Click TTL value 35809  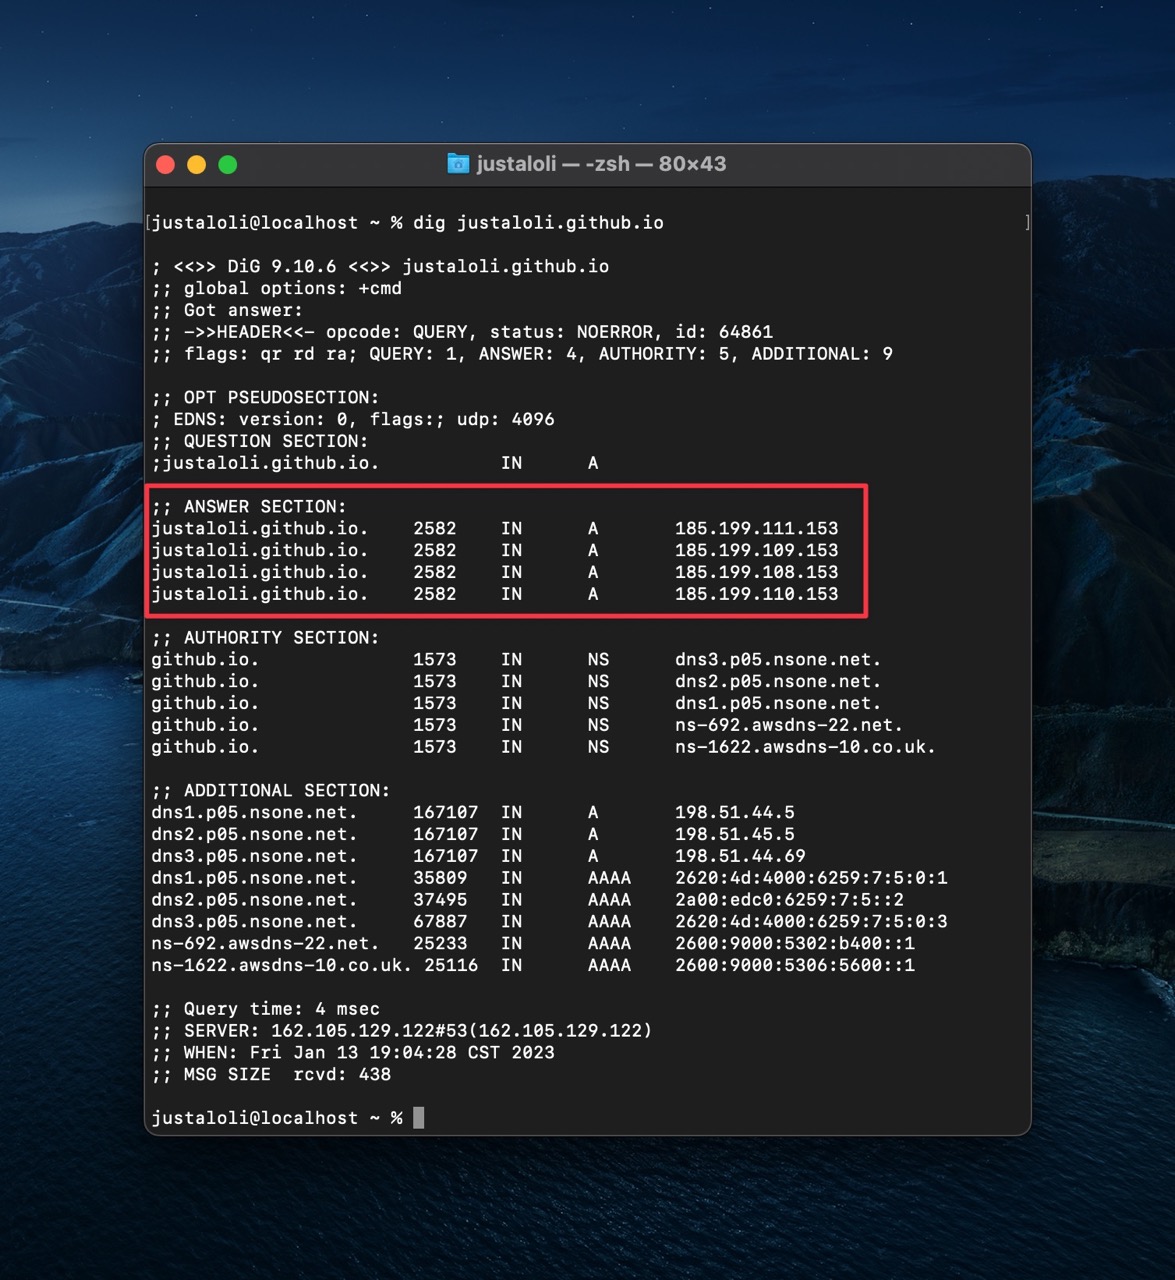[x=440, y=878]
